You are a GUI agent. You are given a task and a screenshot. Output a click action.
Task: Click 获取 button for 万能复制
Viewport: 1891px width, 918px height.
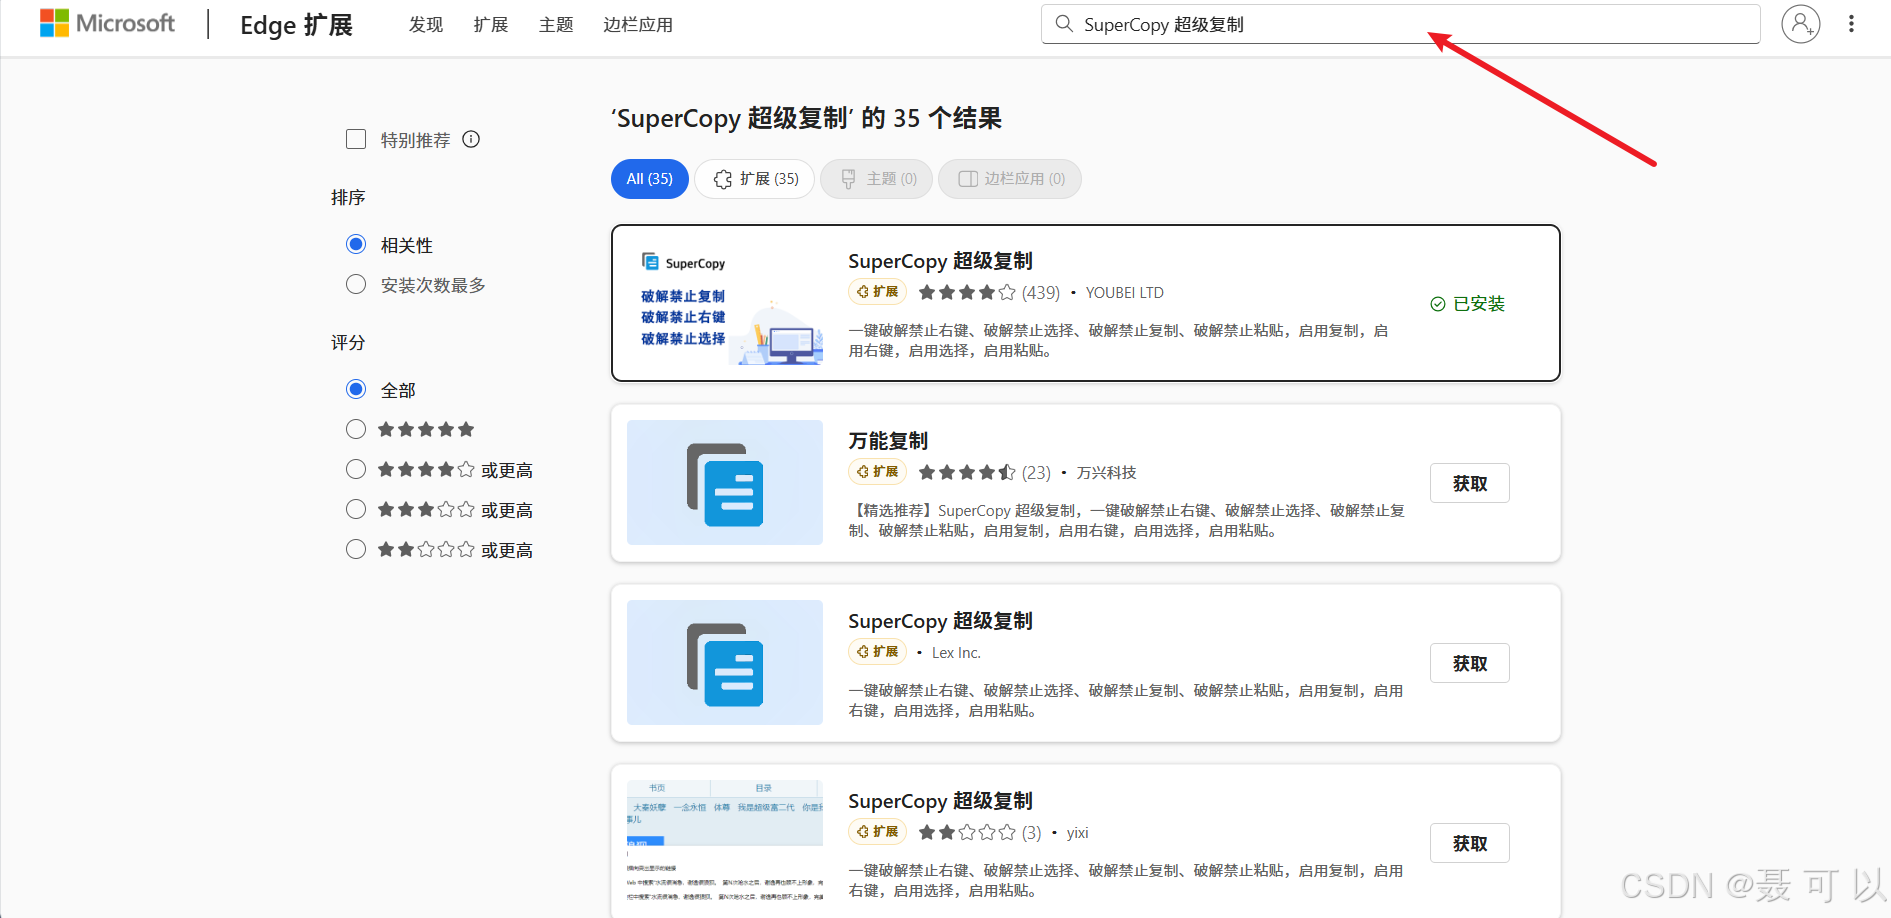[1469, 483]
